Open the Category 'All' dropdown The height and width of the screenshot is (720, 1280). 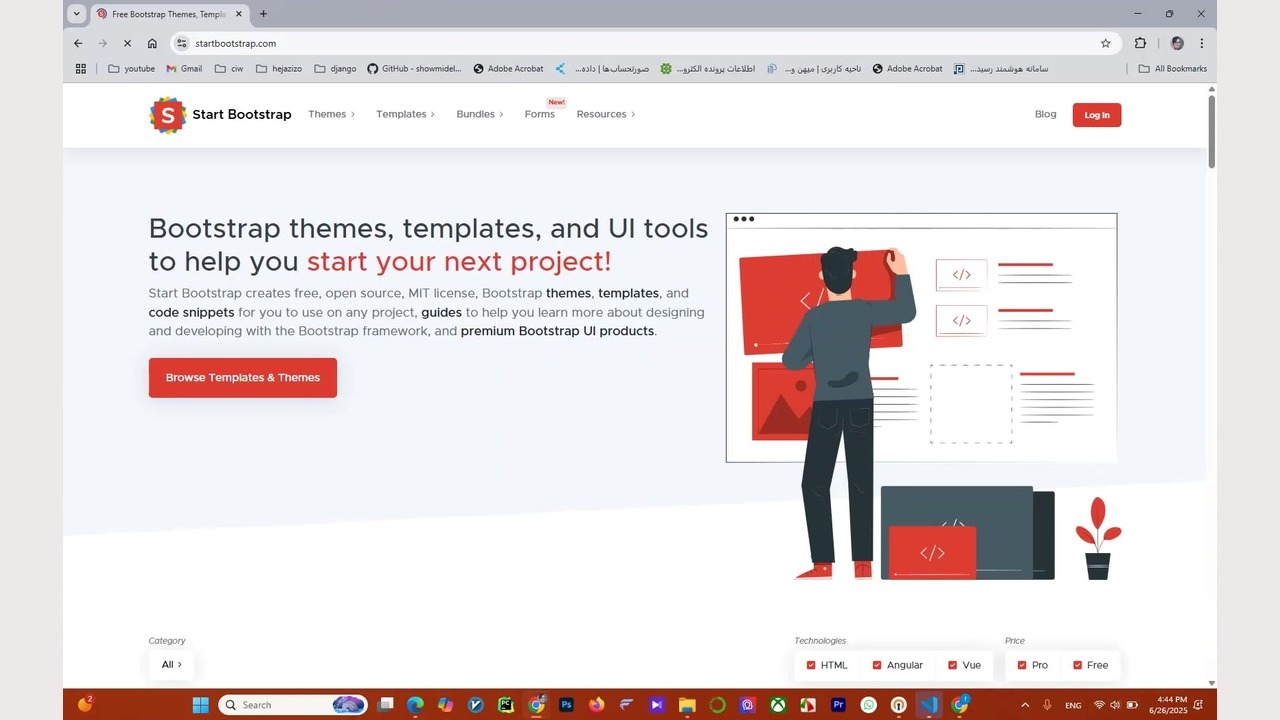[172, 665]
